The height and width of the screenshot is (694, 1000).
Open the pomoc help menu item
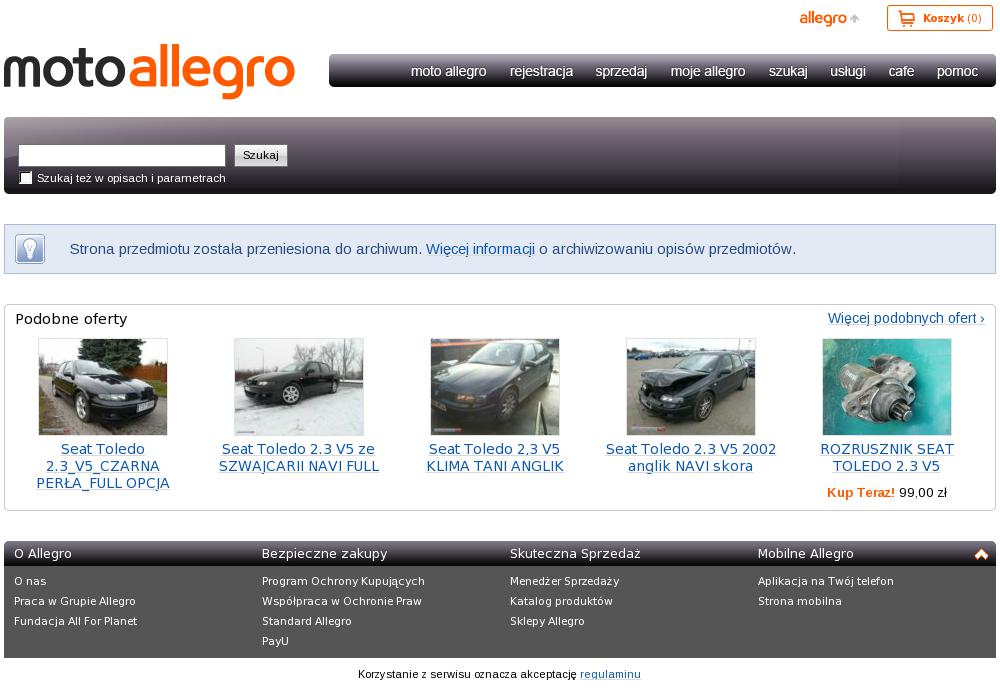(x=957, y=71)
